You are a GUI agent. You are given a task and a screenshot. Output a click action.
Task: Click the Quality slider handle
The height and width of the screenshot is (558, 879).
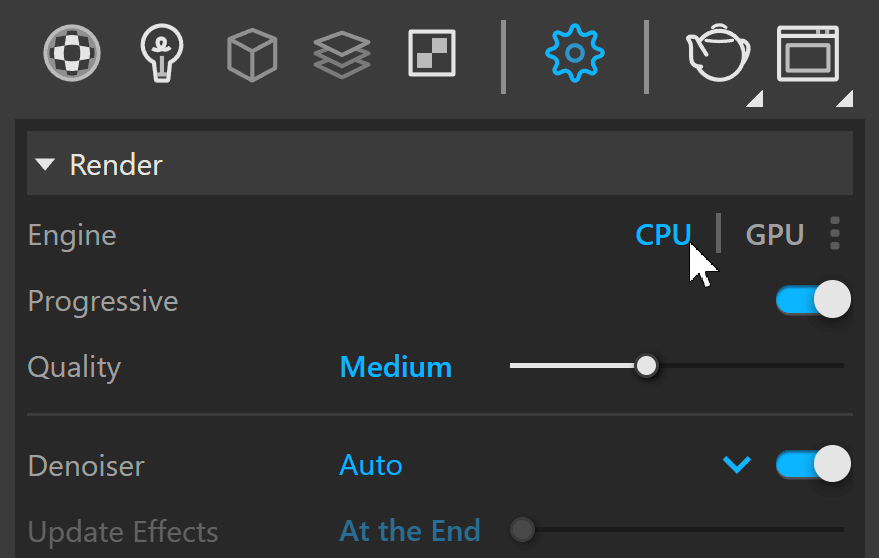646,366
